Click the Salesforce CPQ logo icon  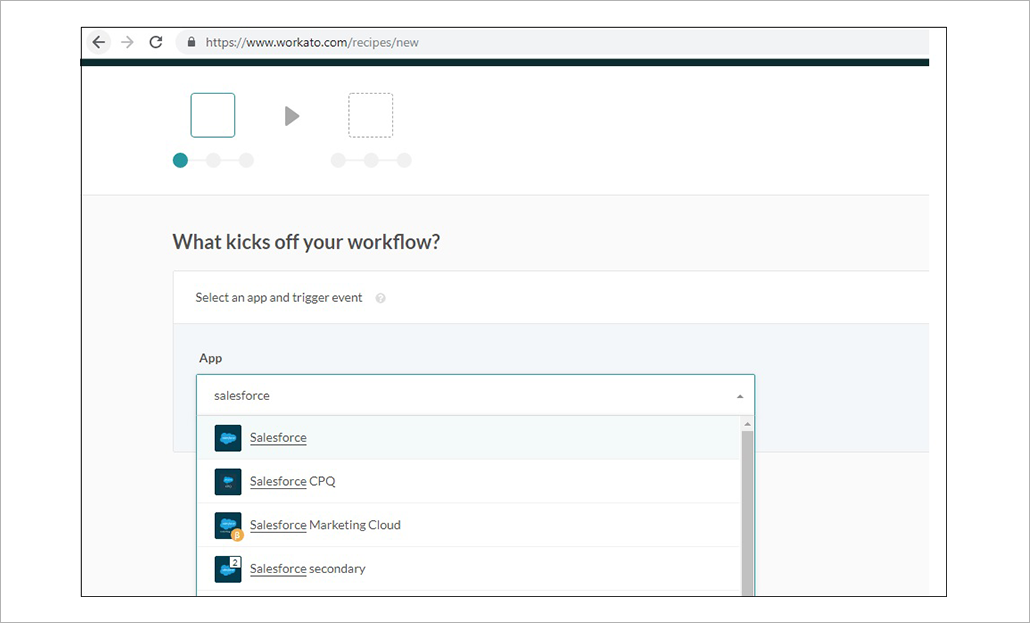click(x=228, y=482)
